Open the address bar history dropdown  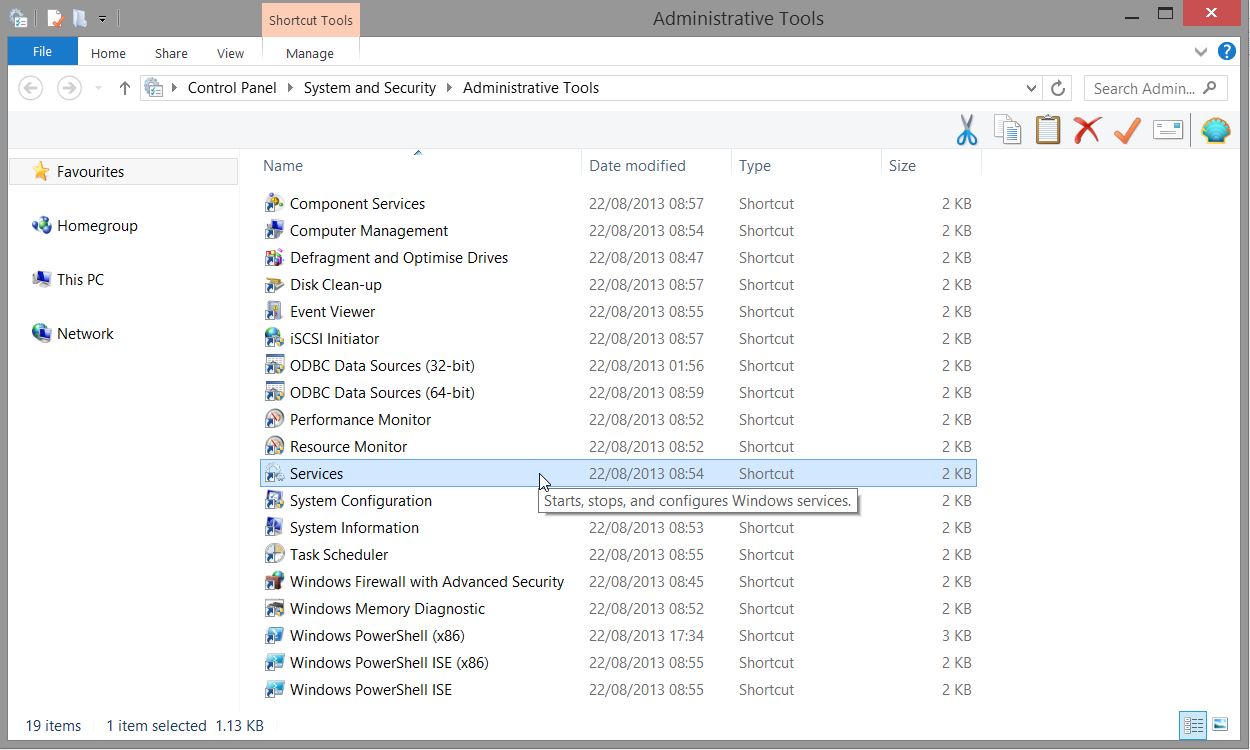click(x=1031, y=88)
